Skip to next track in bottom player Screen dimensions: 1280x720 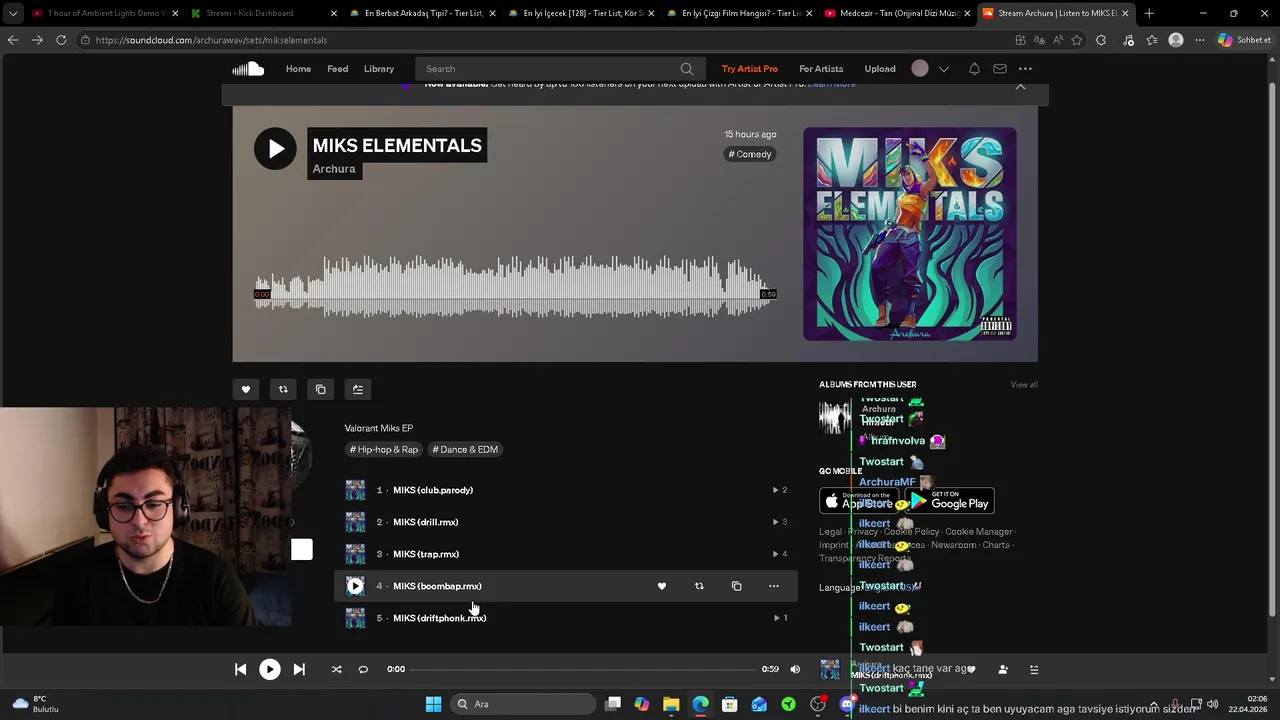pyautogui.click(x=299, y=669)
